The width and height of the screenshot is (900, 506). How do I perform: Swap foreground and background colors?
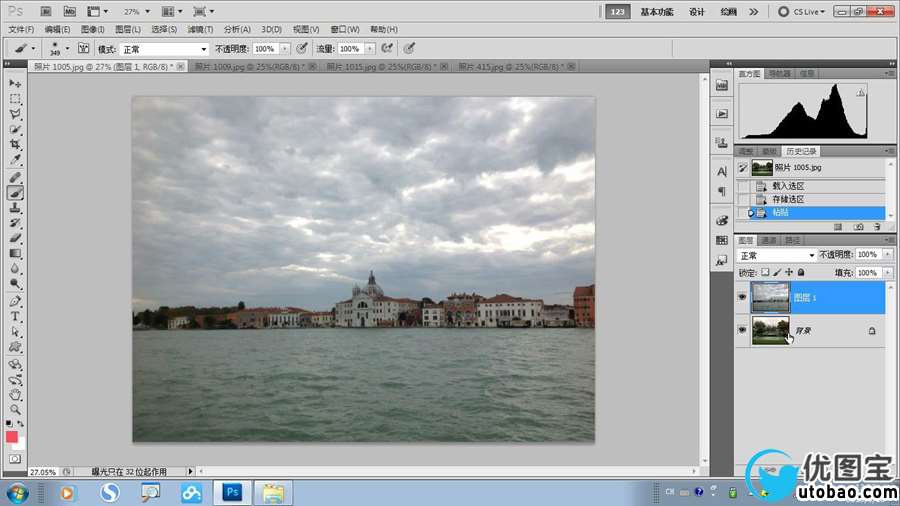(x=21, y=423)
